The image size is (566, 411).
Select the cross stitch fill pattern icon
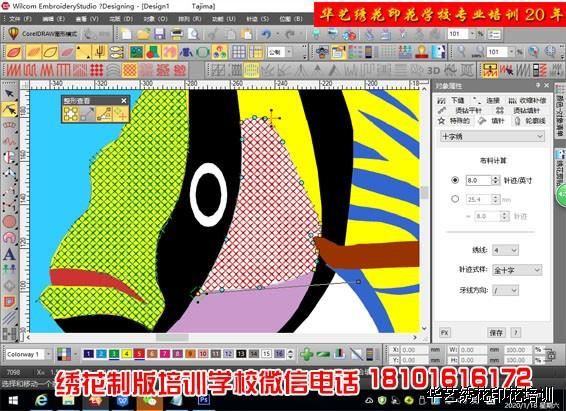(130, 70)
